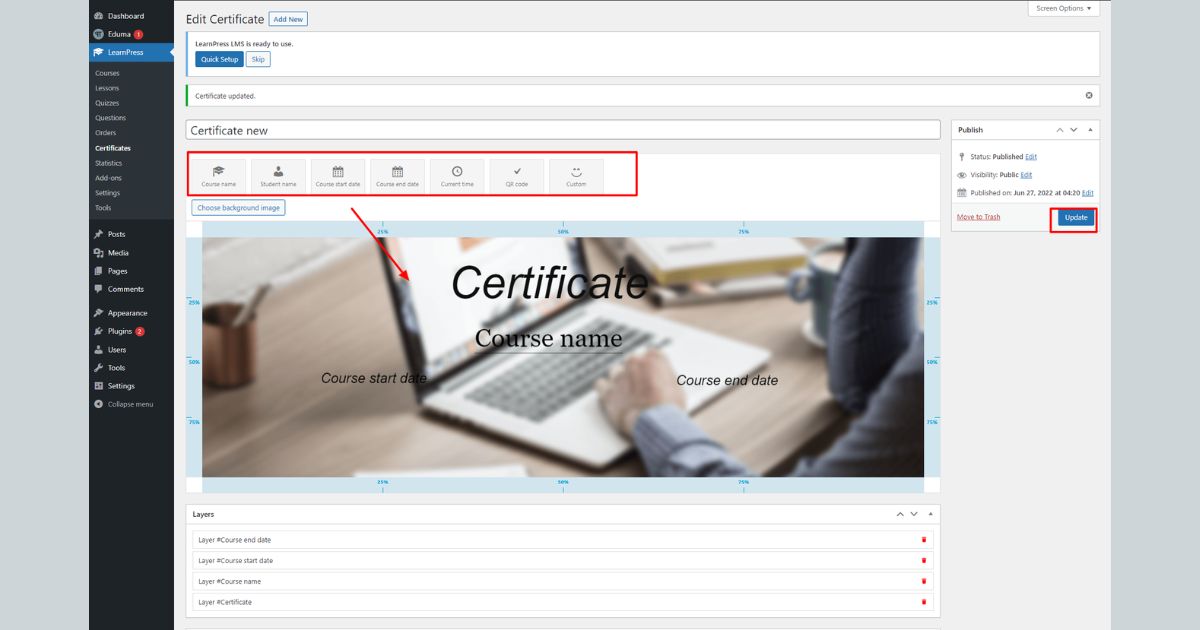Image resolution: width=1200 pixels, height=630 pixels.
Task: Edit the publish Status
Action: [x=1031, y=157]
